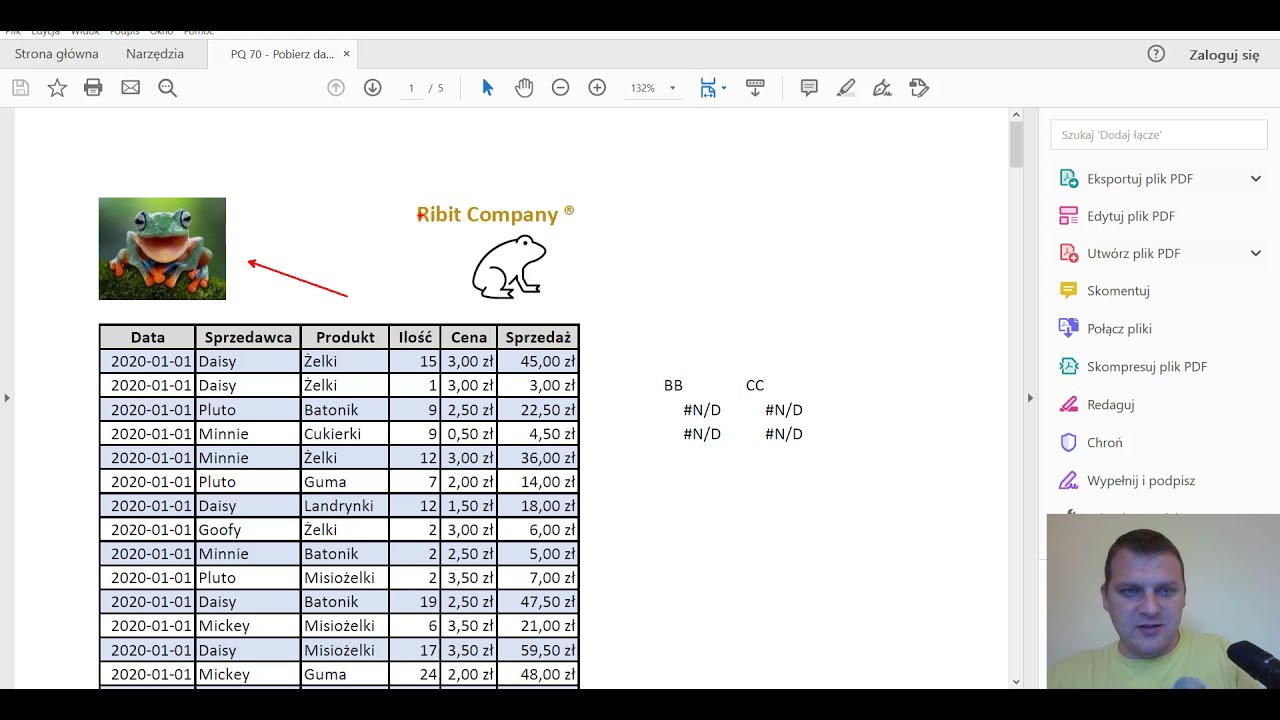Click the CC label
This screenshot has height=720, width=1280.
755,385
